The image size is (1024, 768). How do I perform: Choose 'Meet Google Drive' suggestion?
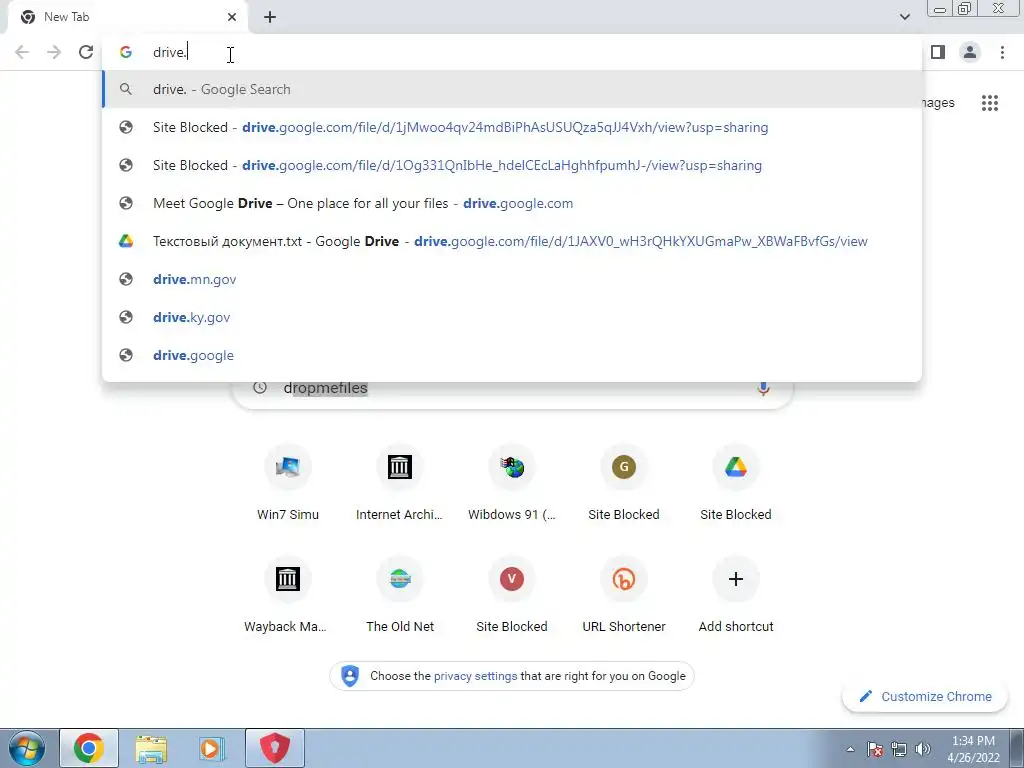tap(512, 203)
